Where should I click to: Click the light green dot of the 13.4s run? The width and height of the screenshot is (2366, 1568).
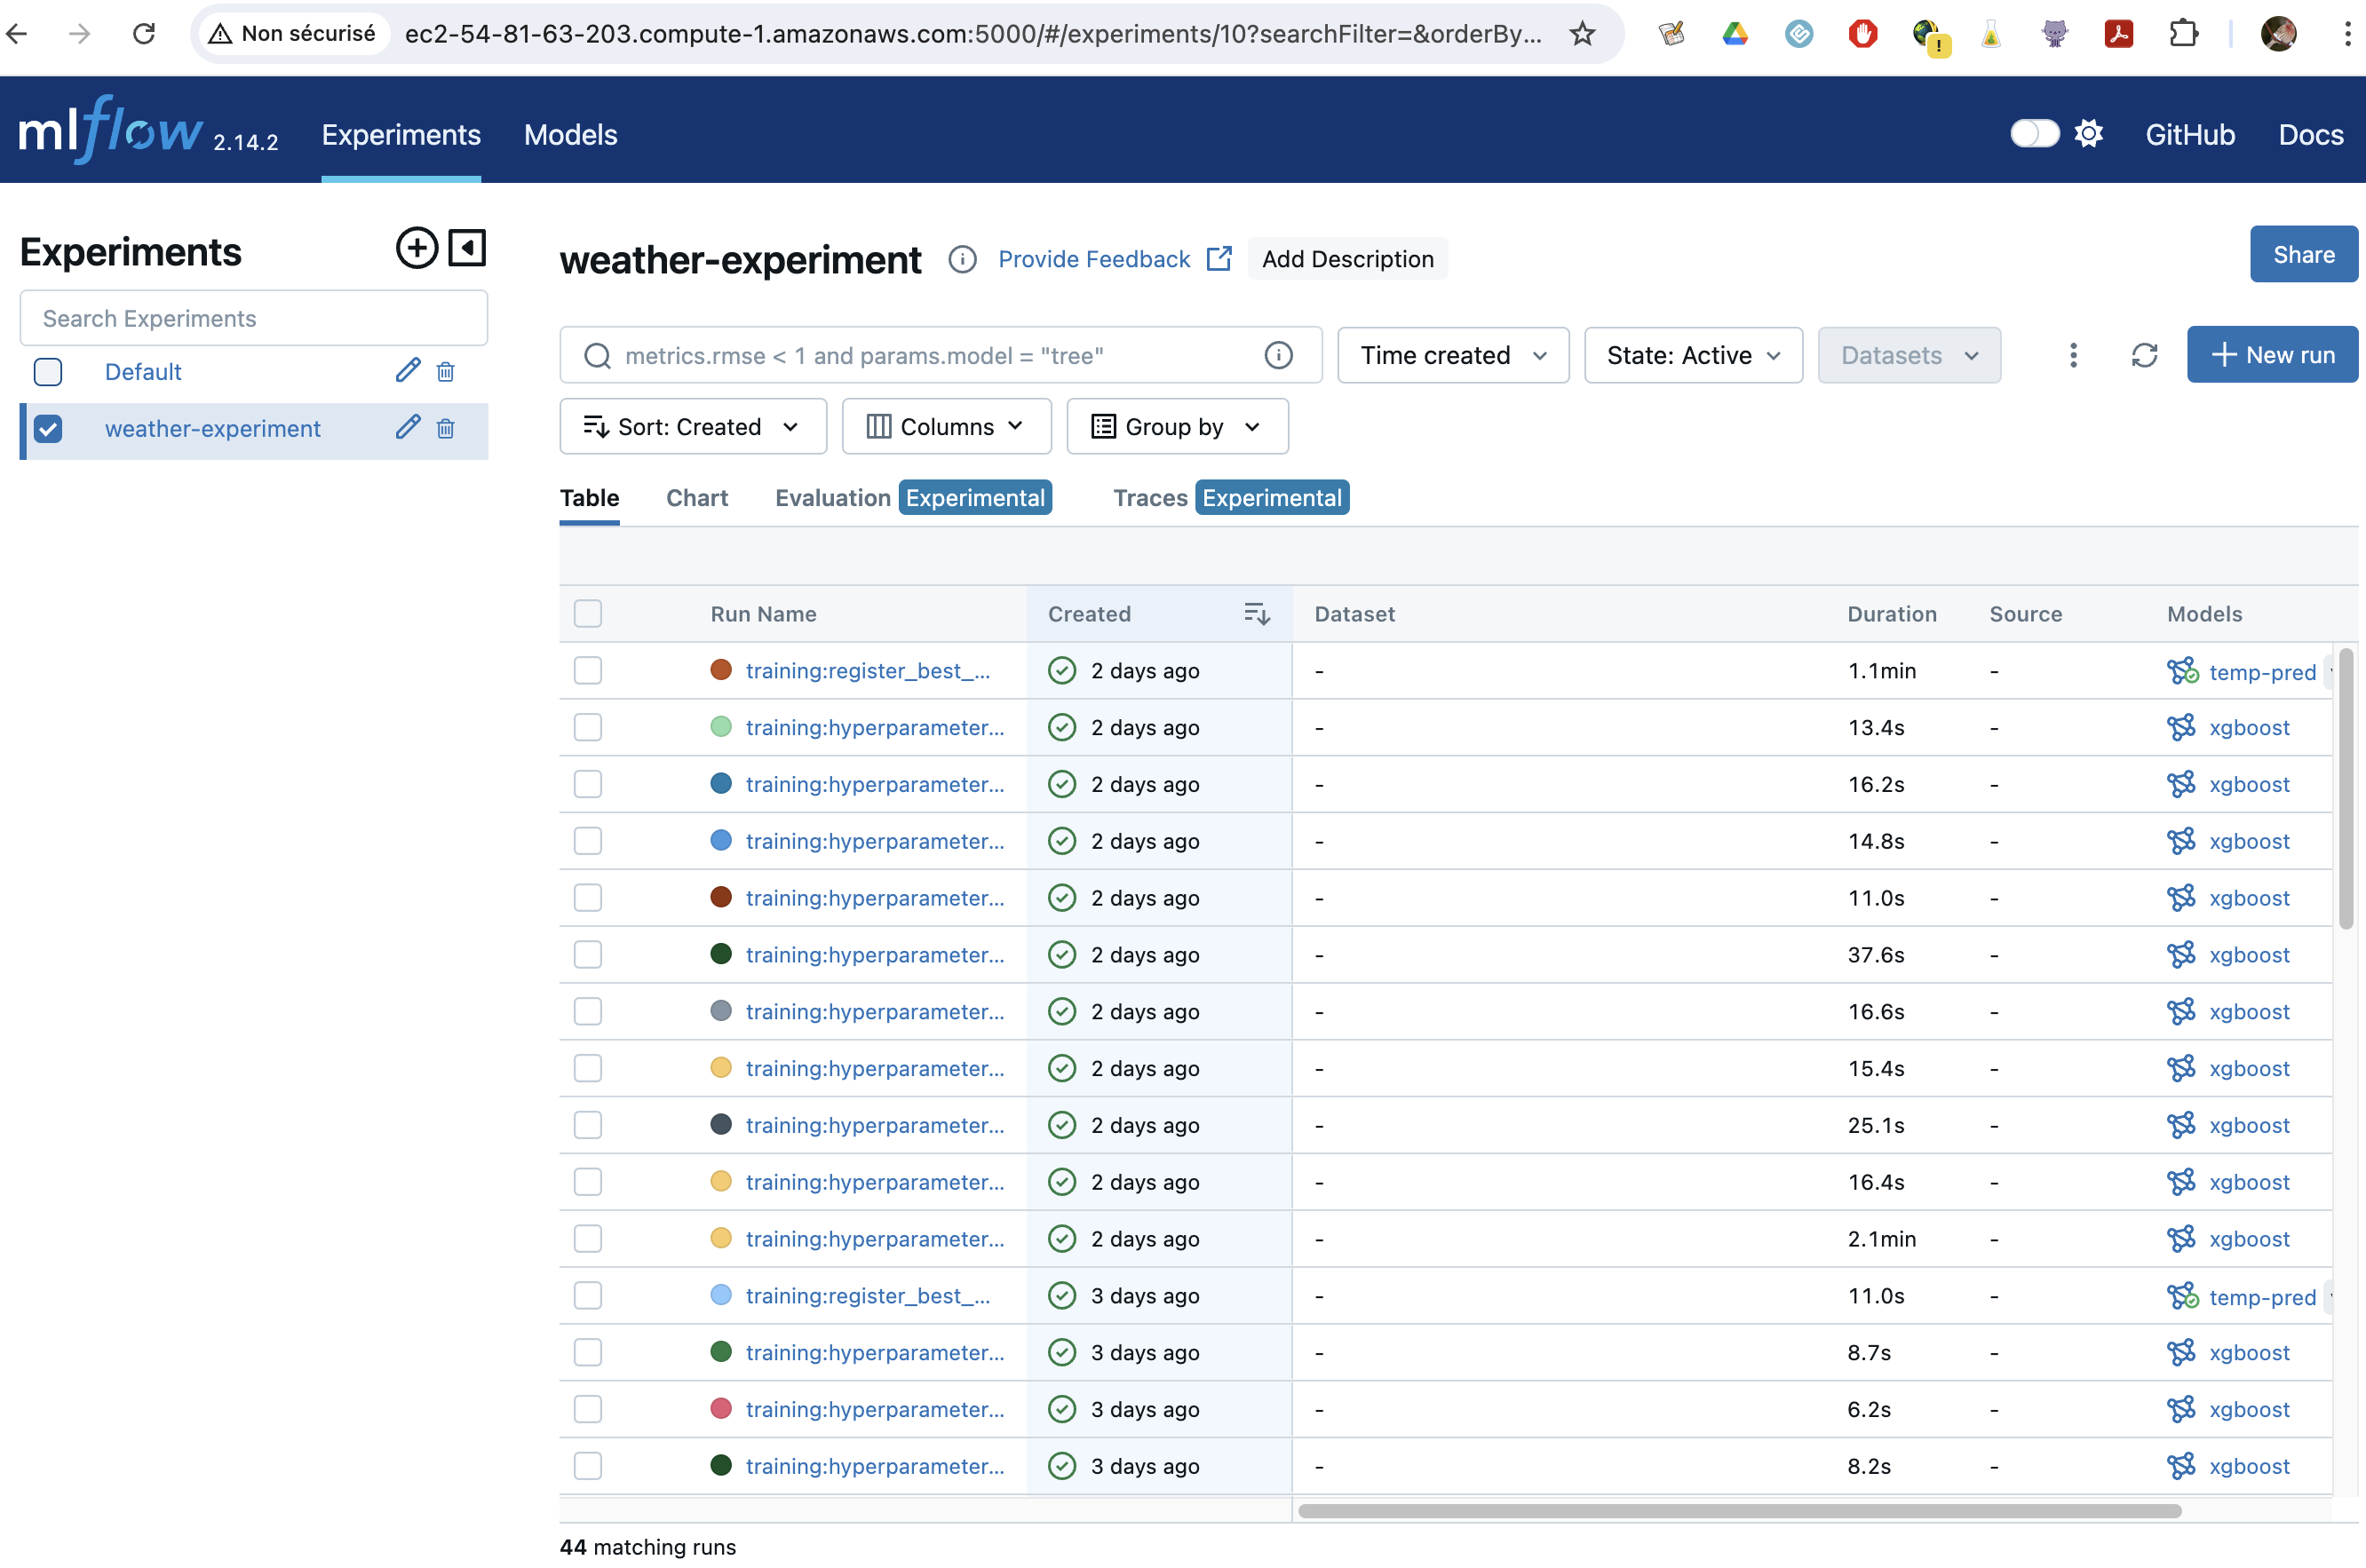point(721,727)
